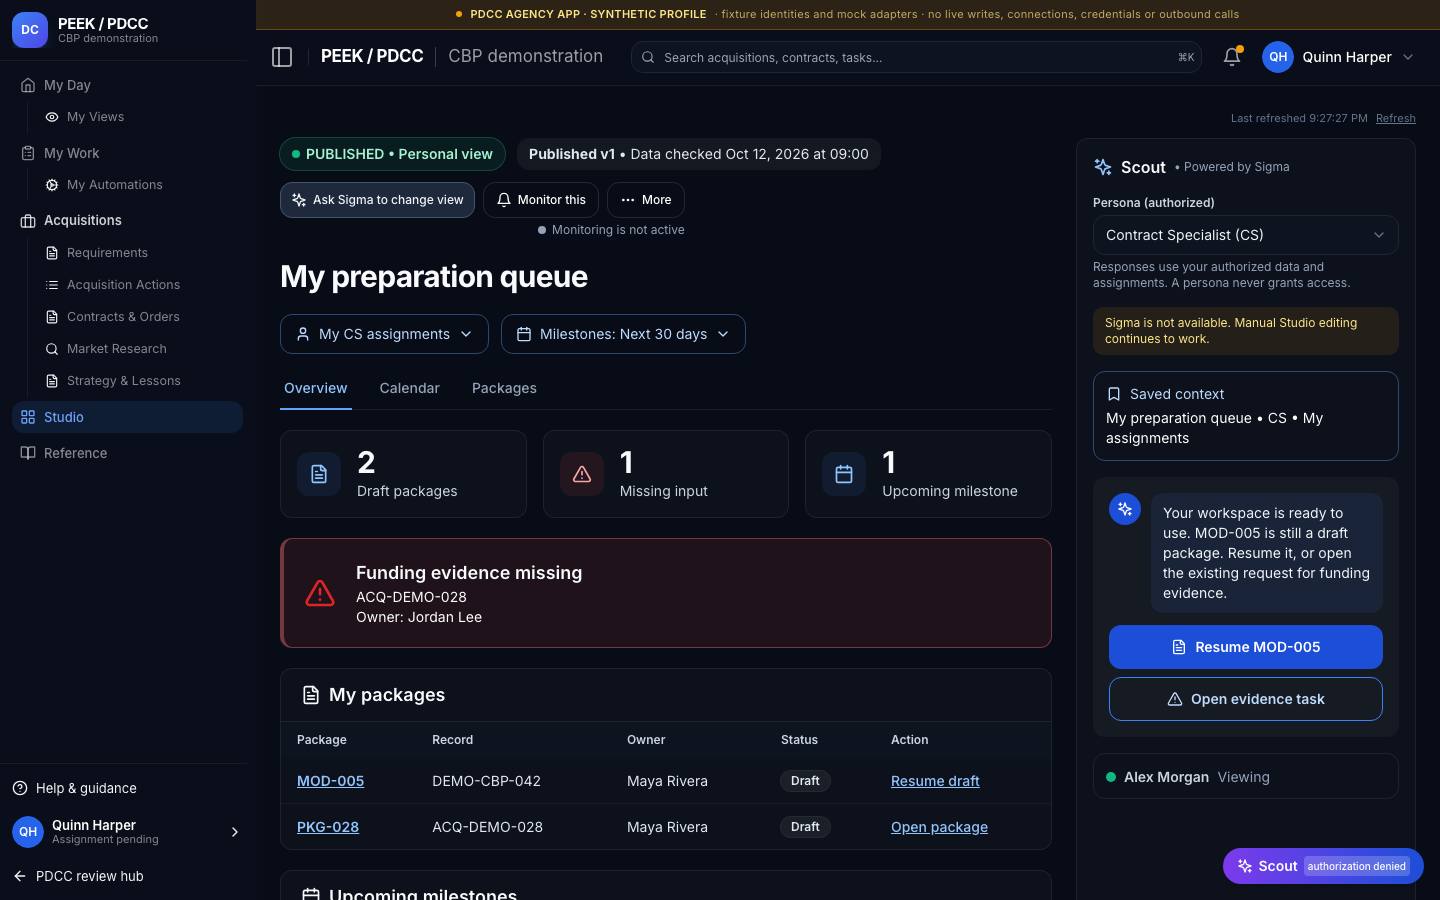Click the My Views eye icon
Image resolution: width=1440 pixels, height=900 pixels.
pos(51,117)
